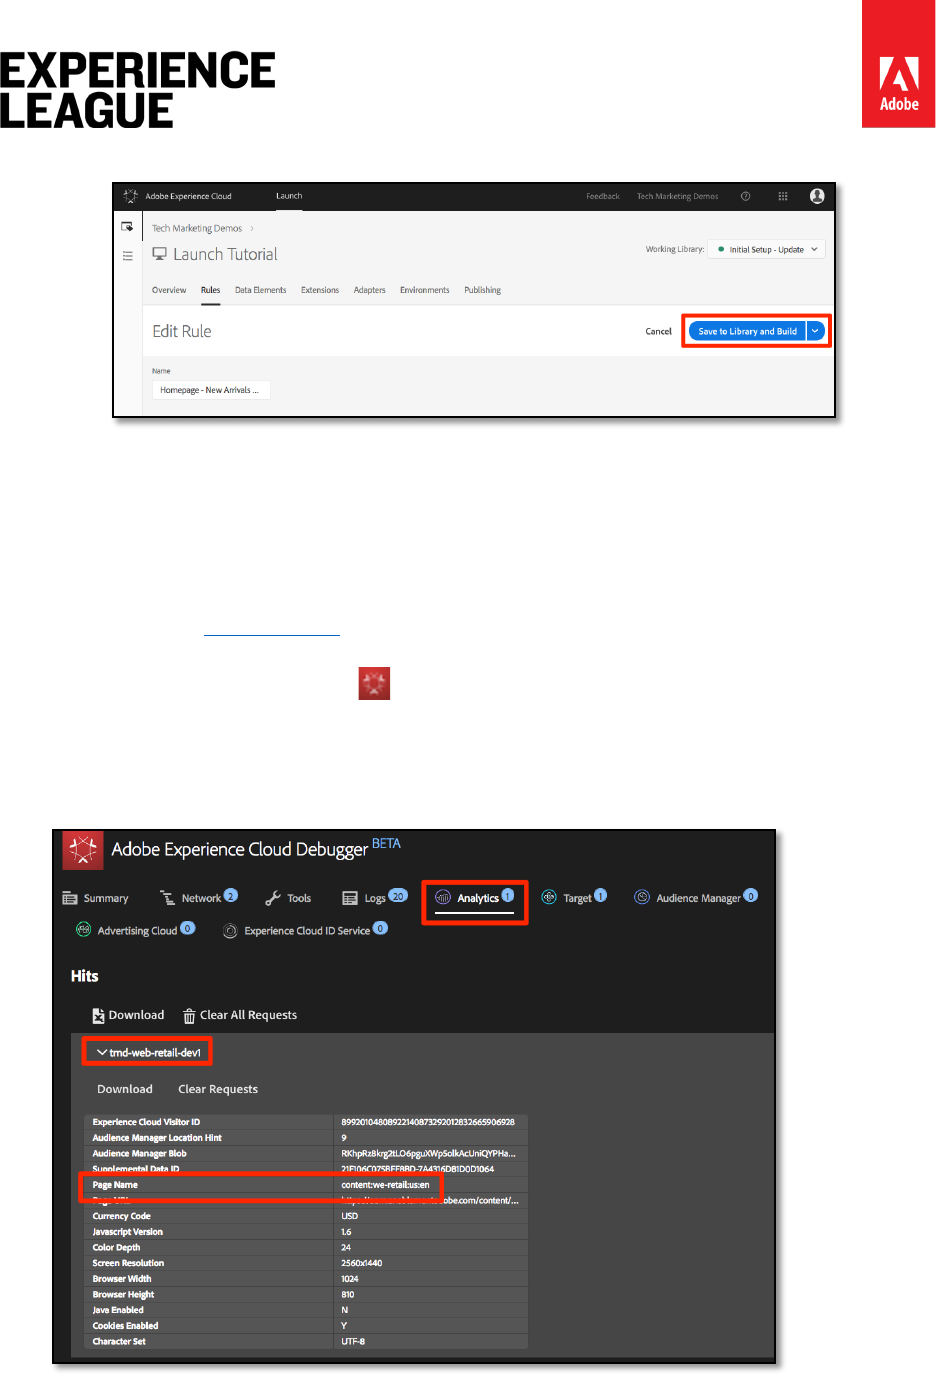Image resolution: width=936 pixels, height=1377 pixels.
Task: Click the Cookies Enabled row label
Action: 125,1326
